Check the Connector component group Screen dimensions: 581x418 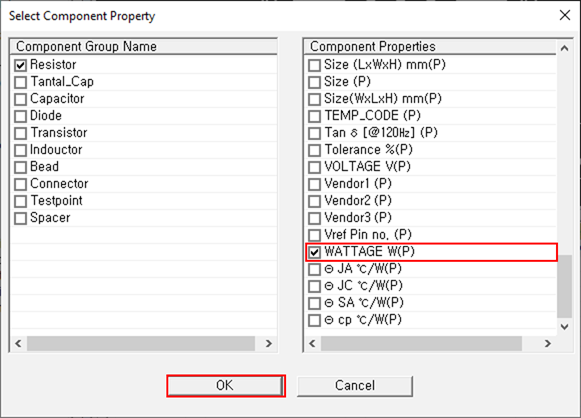[x=20, y=184]
